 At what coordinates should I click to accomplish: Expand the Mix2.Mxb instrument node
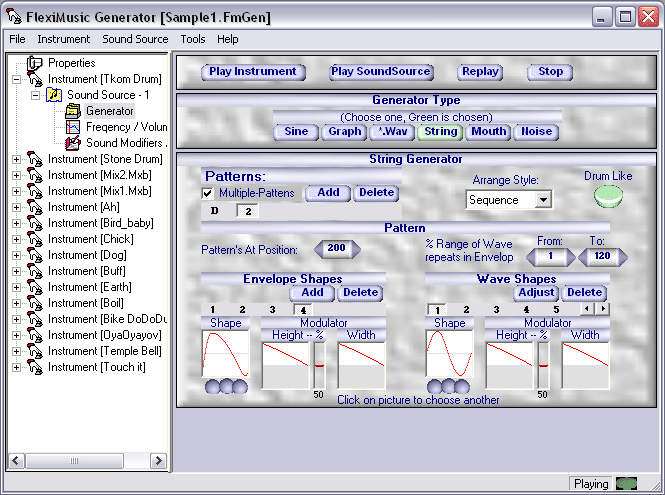[16, 176]
